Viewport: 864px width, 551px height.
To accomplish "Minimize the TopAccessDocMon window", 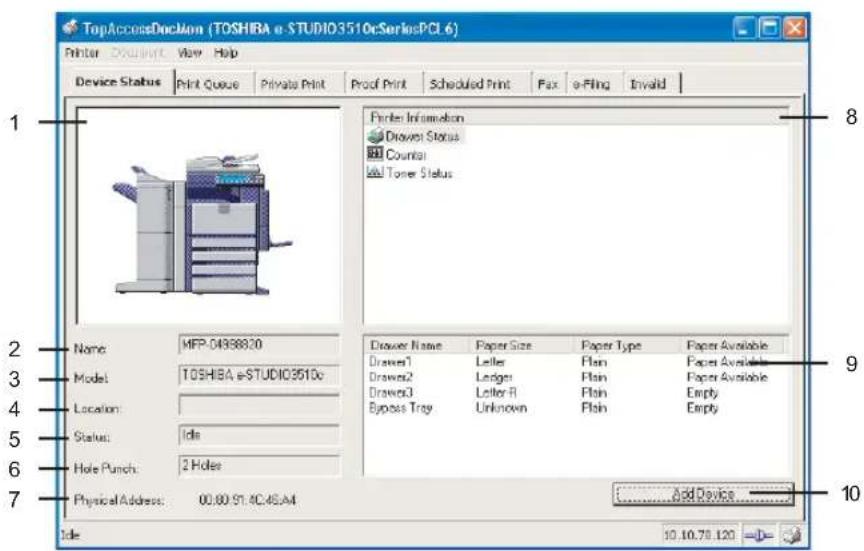I will pos(744,28).
